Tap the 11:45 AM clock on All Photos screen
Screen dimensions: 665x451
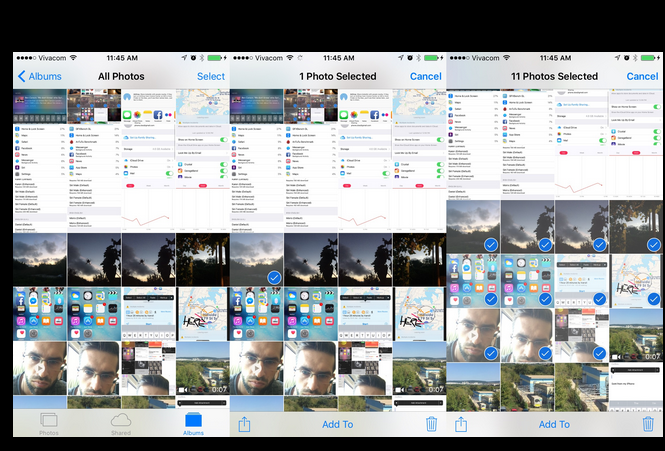pos(122,58)
